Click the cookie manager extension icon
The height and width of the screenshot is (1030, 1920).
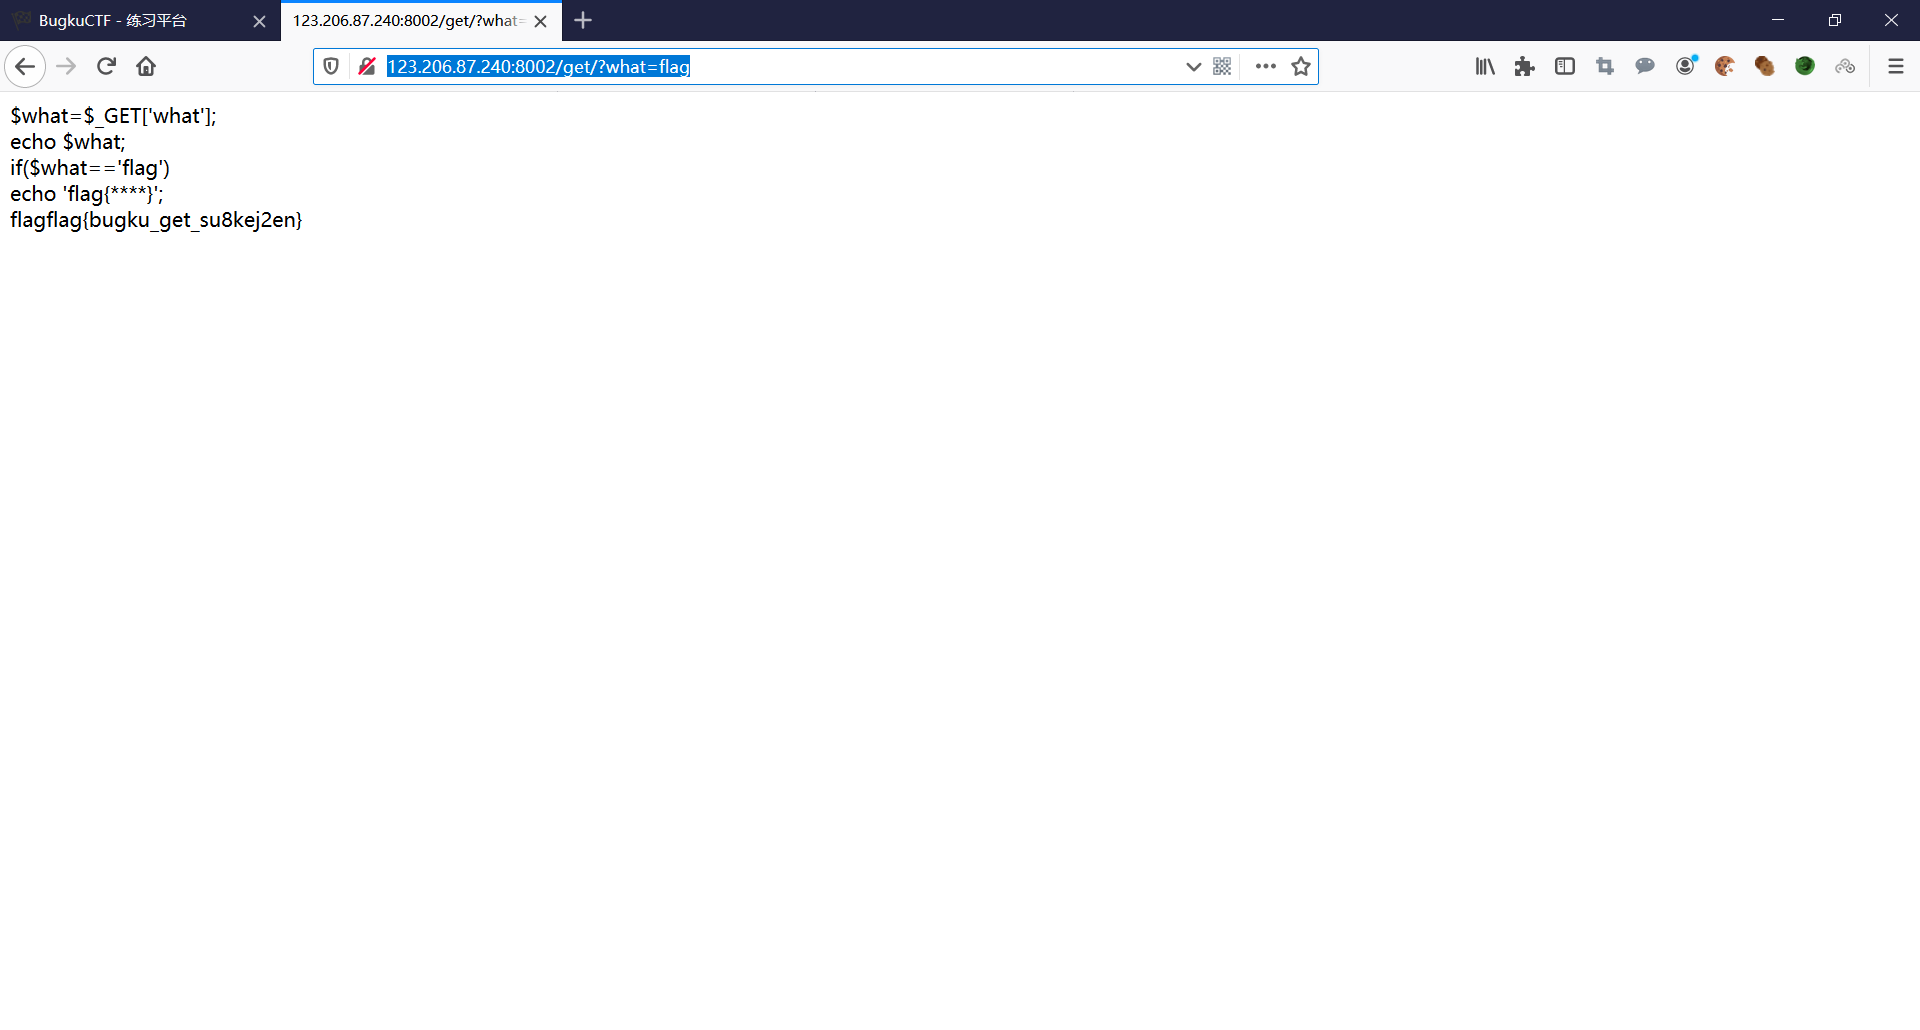pos(1725,66)
